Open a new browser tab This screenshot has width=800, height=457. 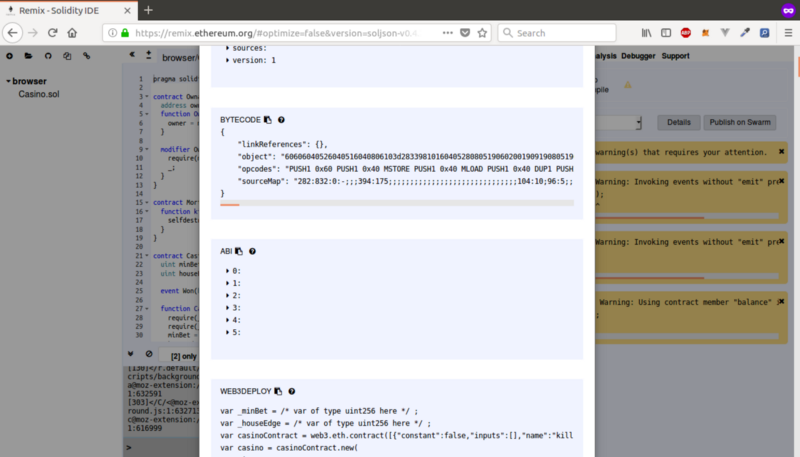point(148,10)
